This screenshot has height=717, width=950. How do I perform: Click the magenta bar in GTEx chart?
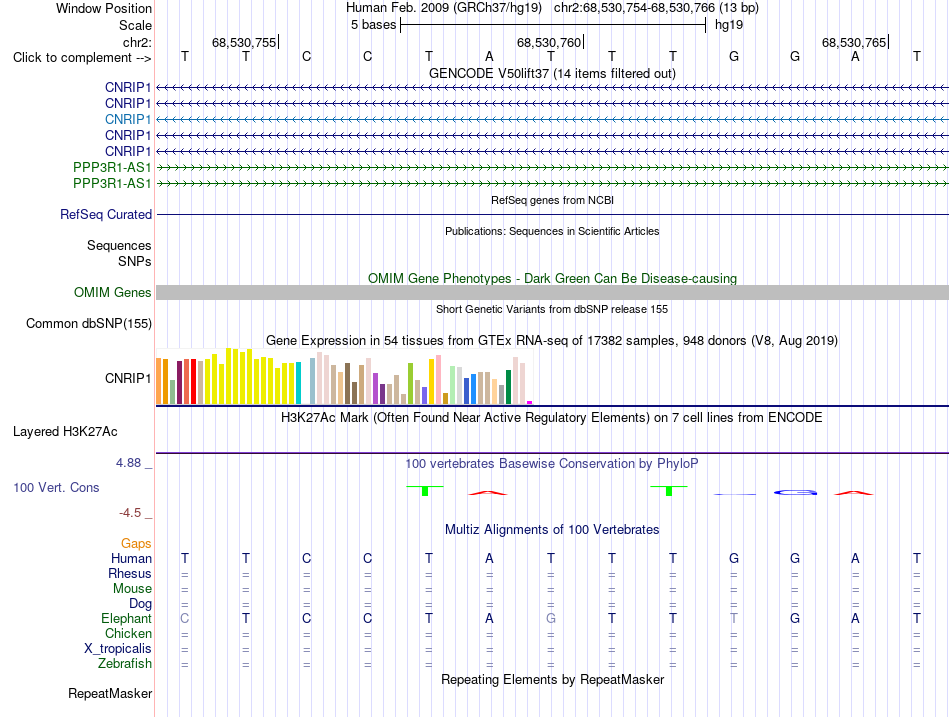pyautogui.click(x=530, y=402)
